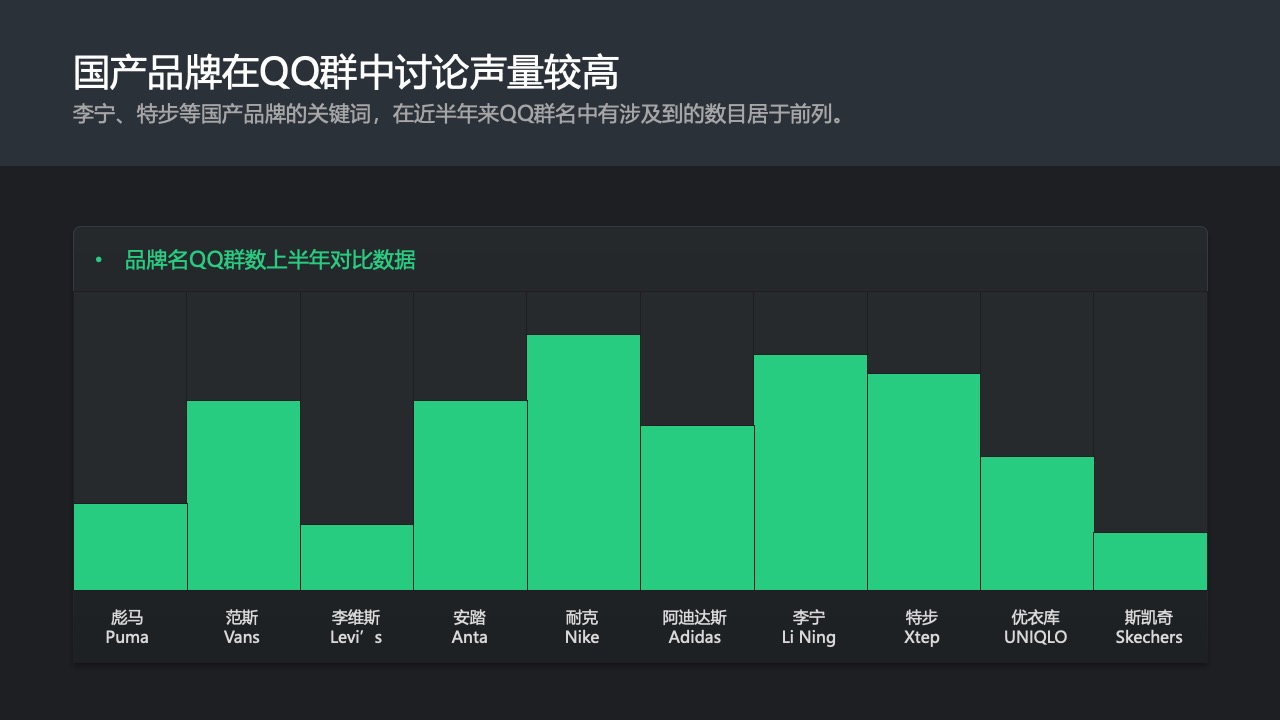This screenshot has width=1280, height=720.
Task: Select the green Xtep bar
Action: coord(924,482)
